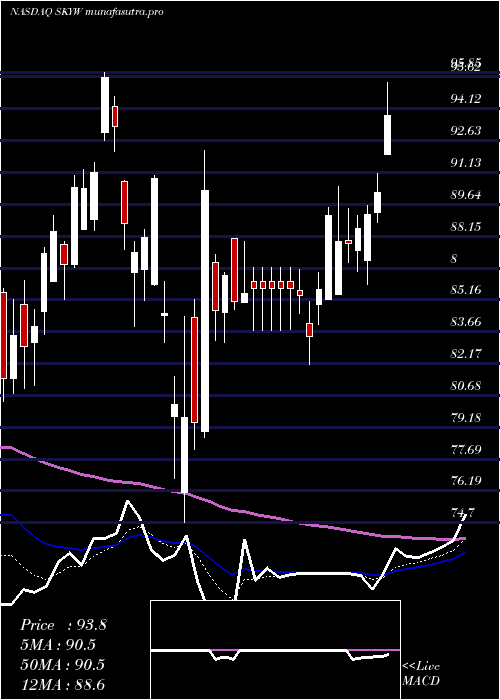Click the 5MA : 90.5 readout
This screenshot has height=700, width=500.
[58, 645]
